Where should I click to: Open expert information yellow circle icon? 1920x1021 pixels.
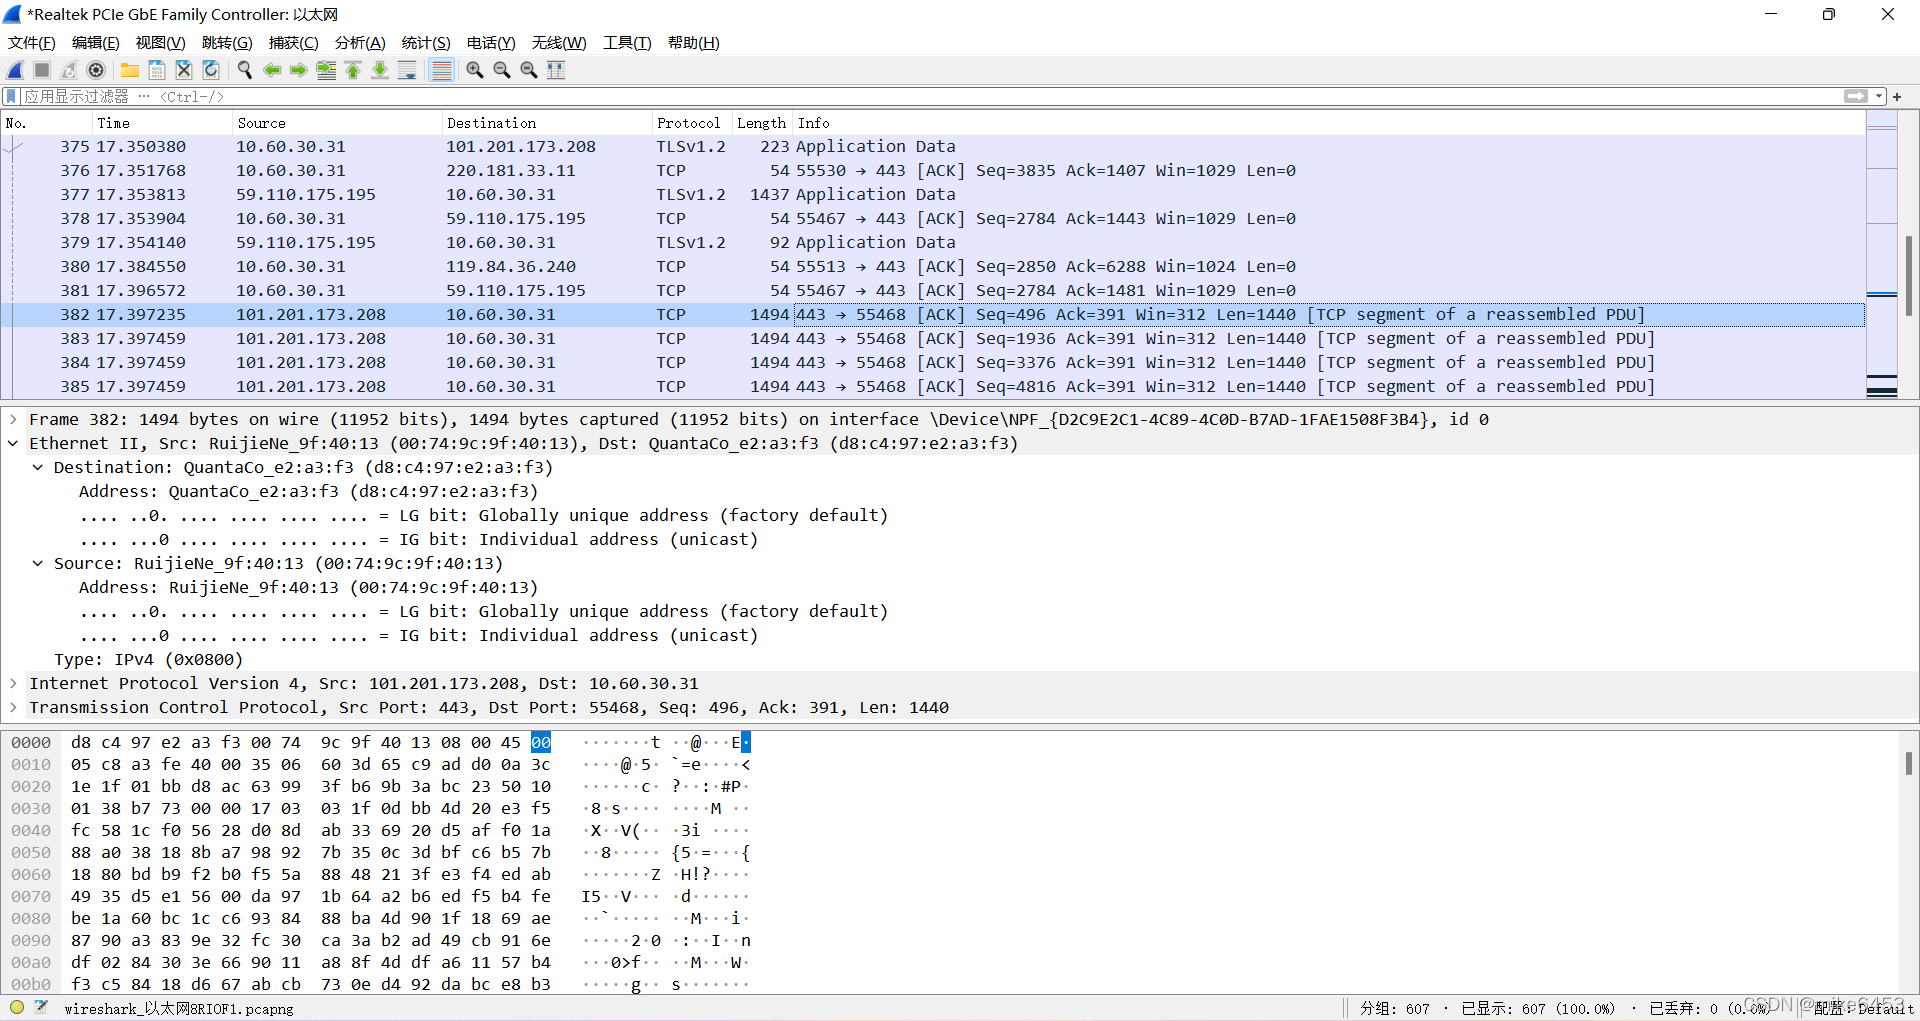[x=17, y=1008]
